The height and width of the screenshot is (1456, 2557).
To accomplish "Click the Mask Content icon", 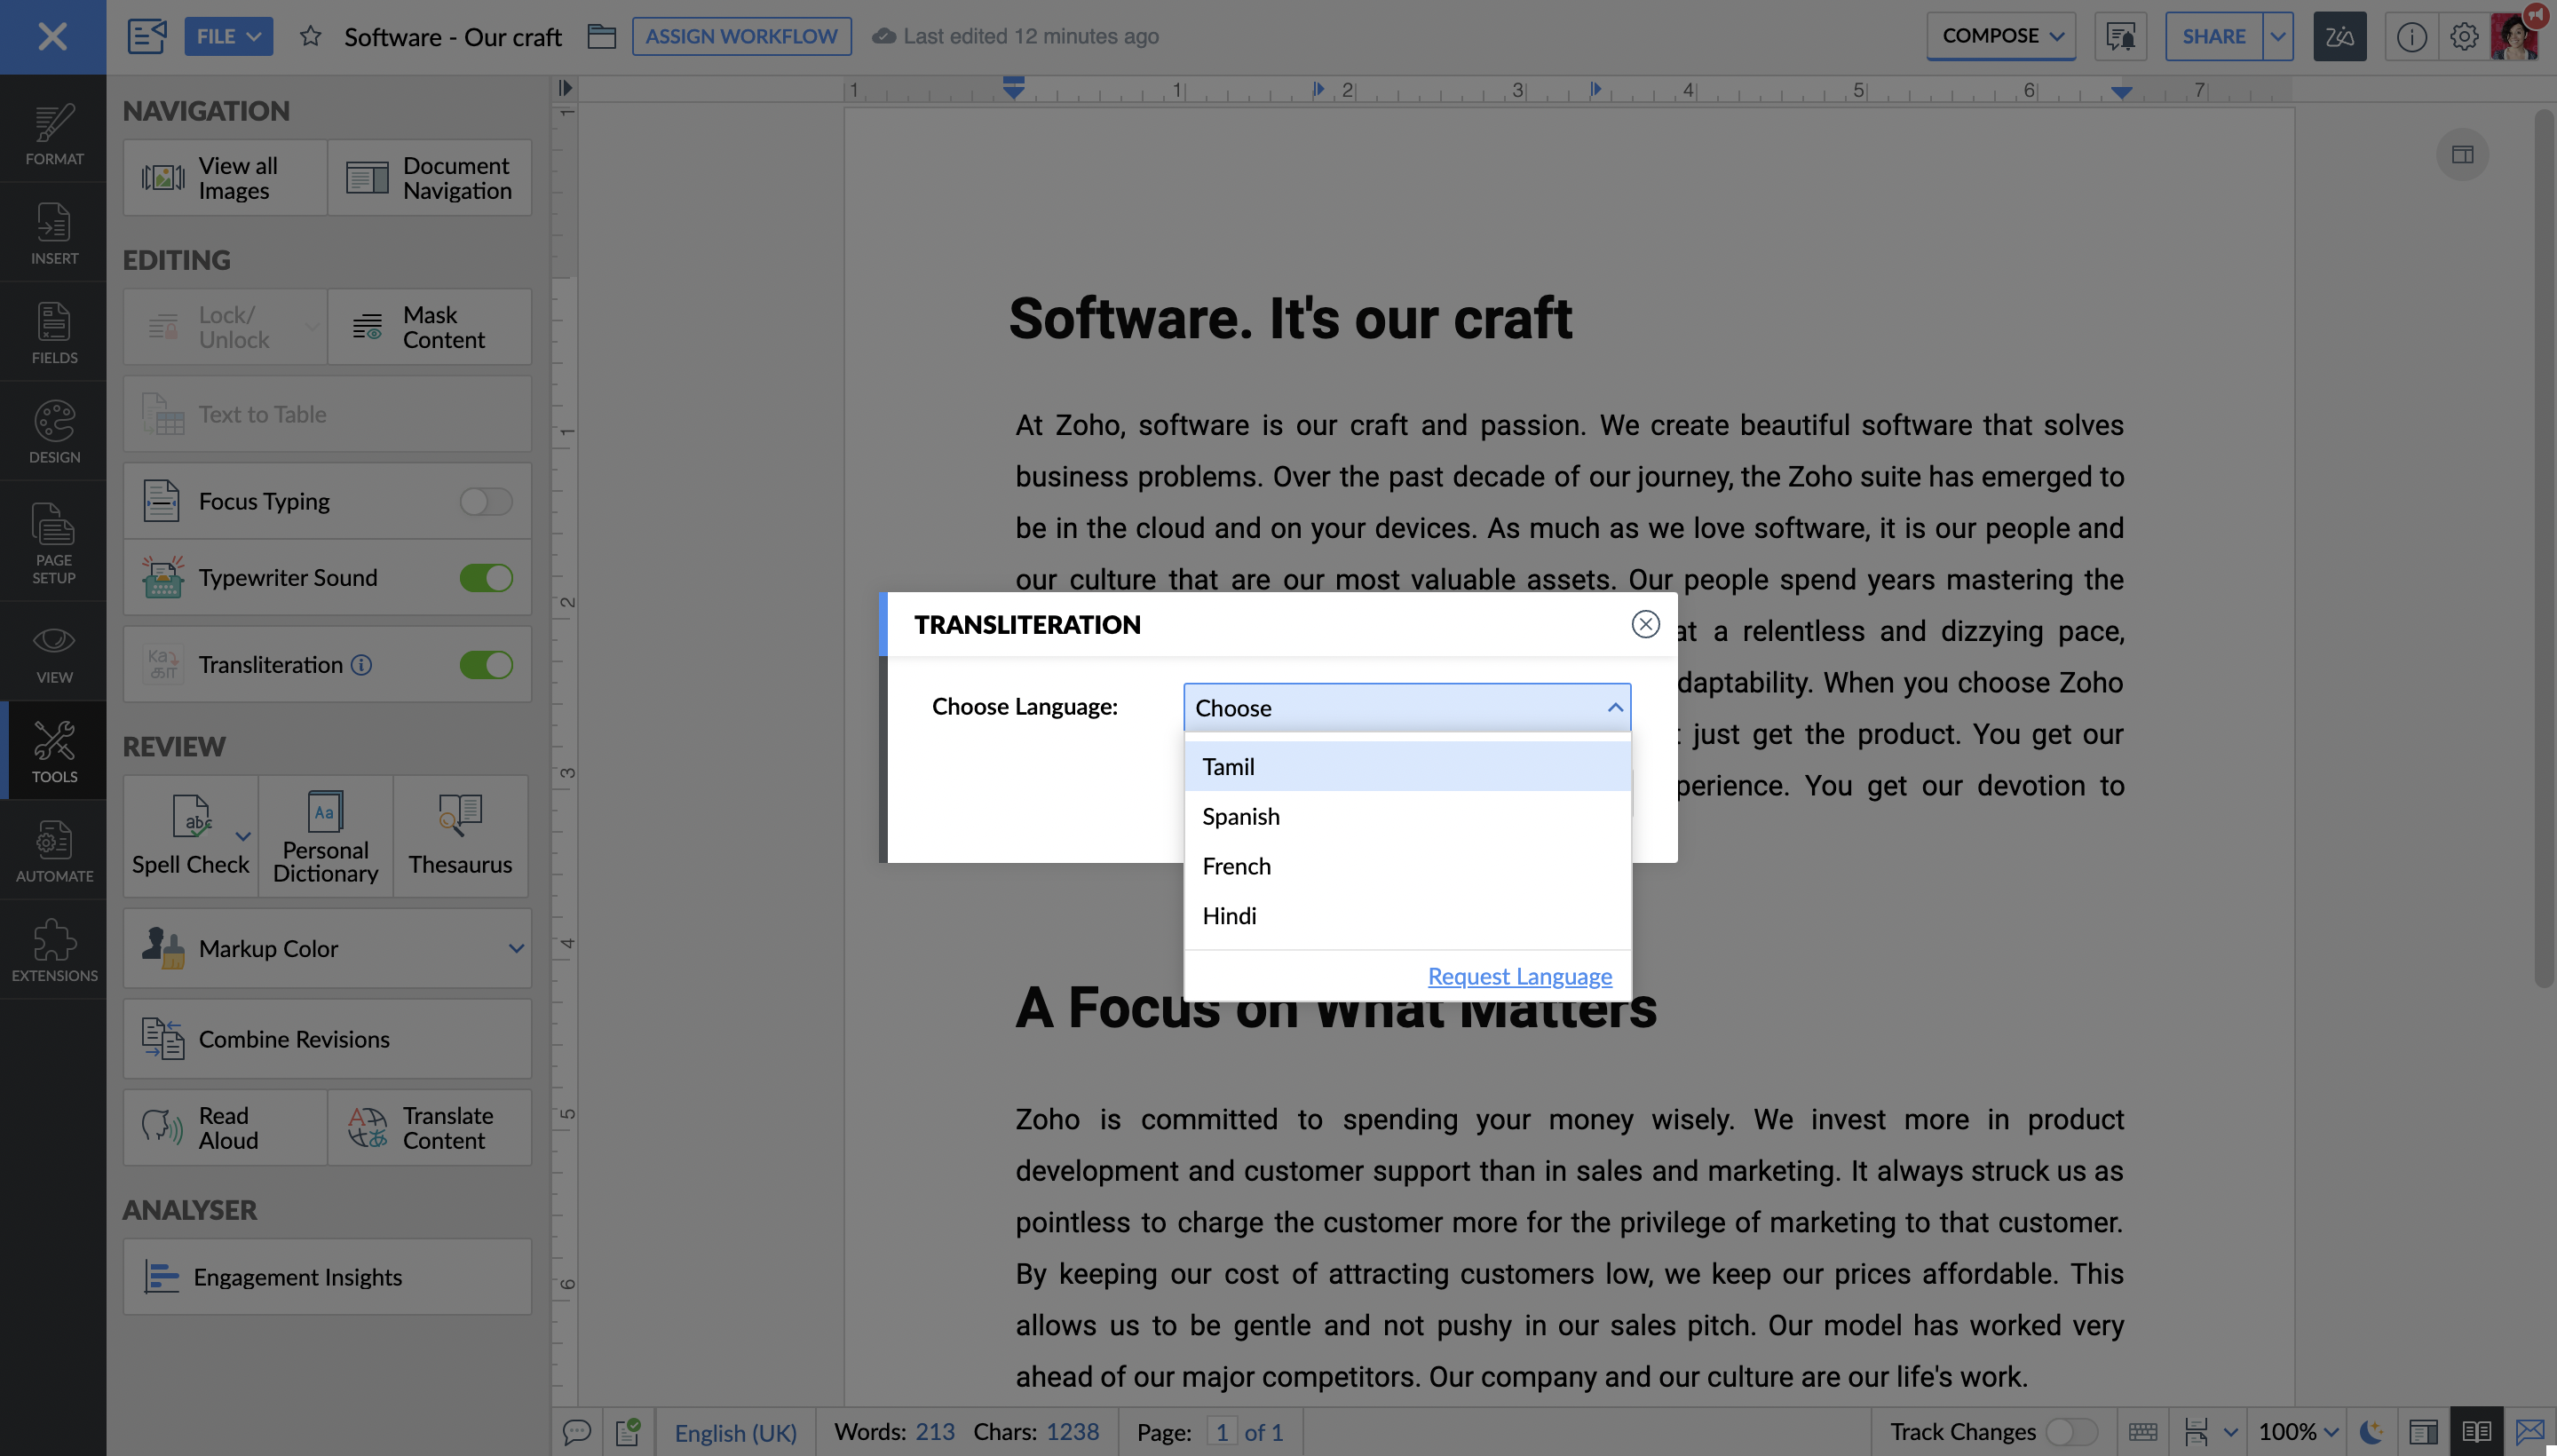I will tap(367, 327).
